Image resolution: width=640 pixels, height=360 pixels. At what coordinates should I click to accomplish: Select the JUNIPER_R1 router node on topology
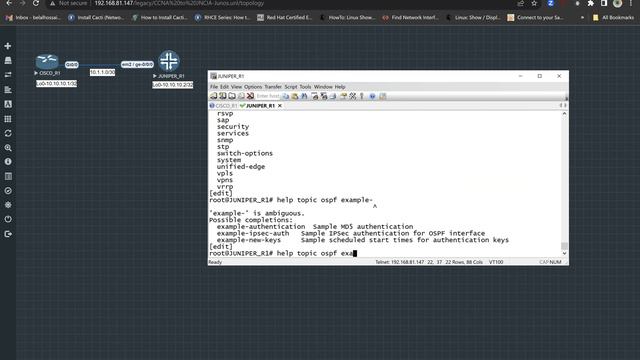pyautogui.click(x=169, y=61)
